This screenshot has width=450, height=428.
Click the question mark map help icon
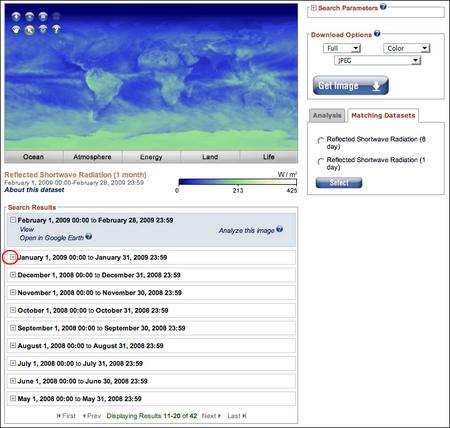point(56,29)
